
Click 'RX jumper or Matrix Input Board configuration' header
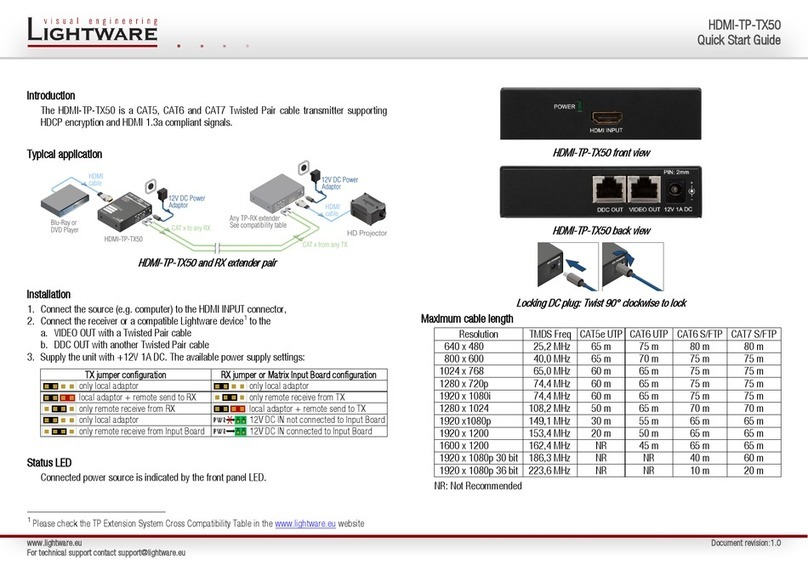coord(299,375)
